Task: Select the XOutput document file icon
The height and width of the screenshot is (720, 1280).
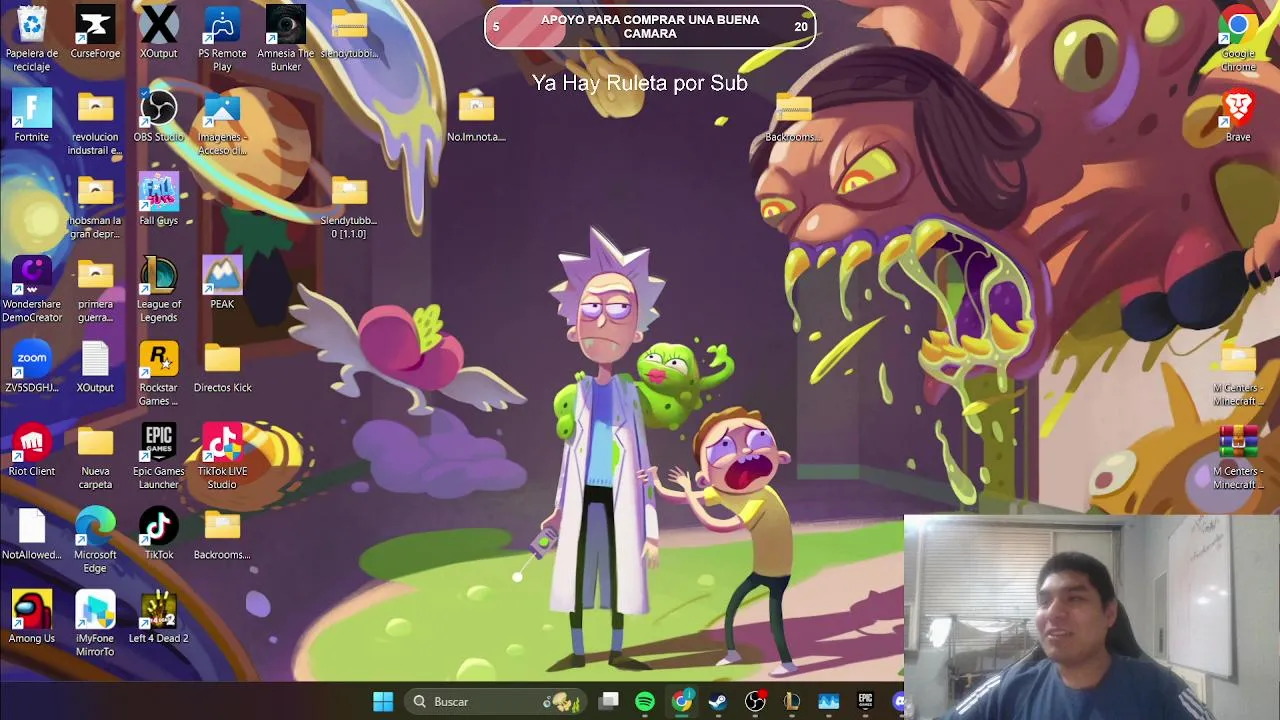Action: (x=95, y=367)
